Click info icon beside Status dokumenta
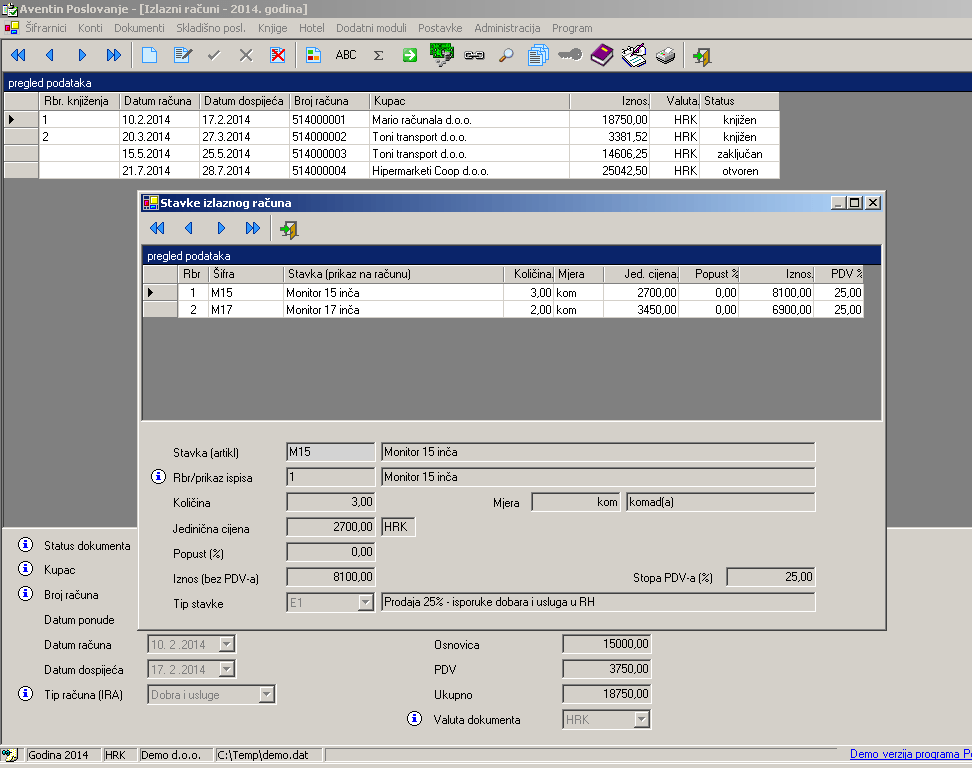Image resolution: width=972 pixels, height=768 pixels. 25,546
